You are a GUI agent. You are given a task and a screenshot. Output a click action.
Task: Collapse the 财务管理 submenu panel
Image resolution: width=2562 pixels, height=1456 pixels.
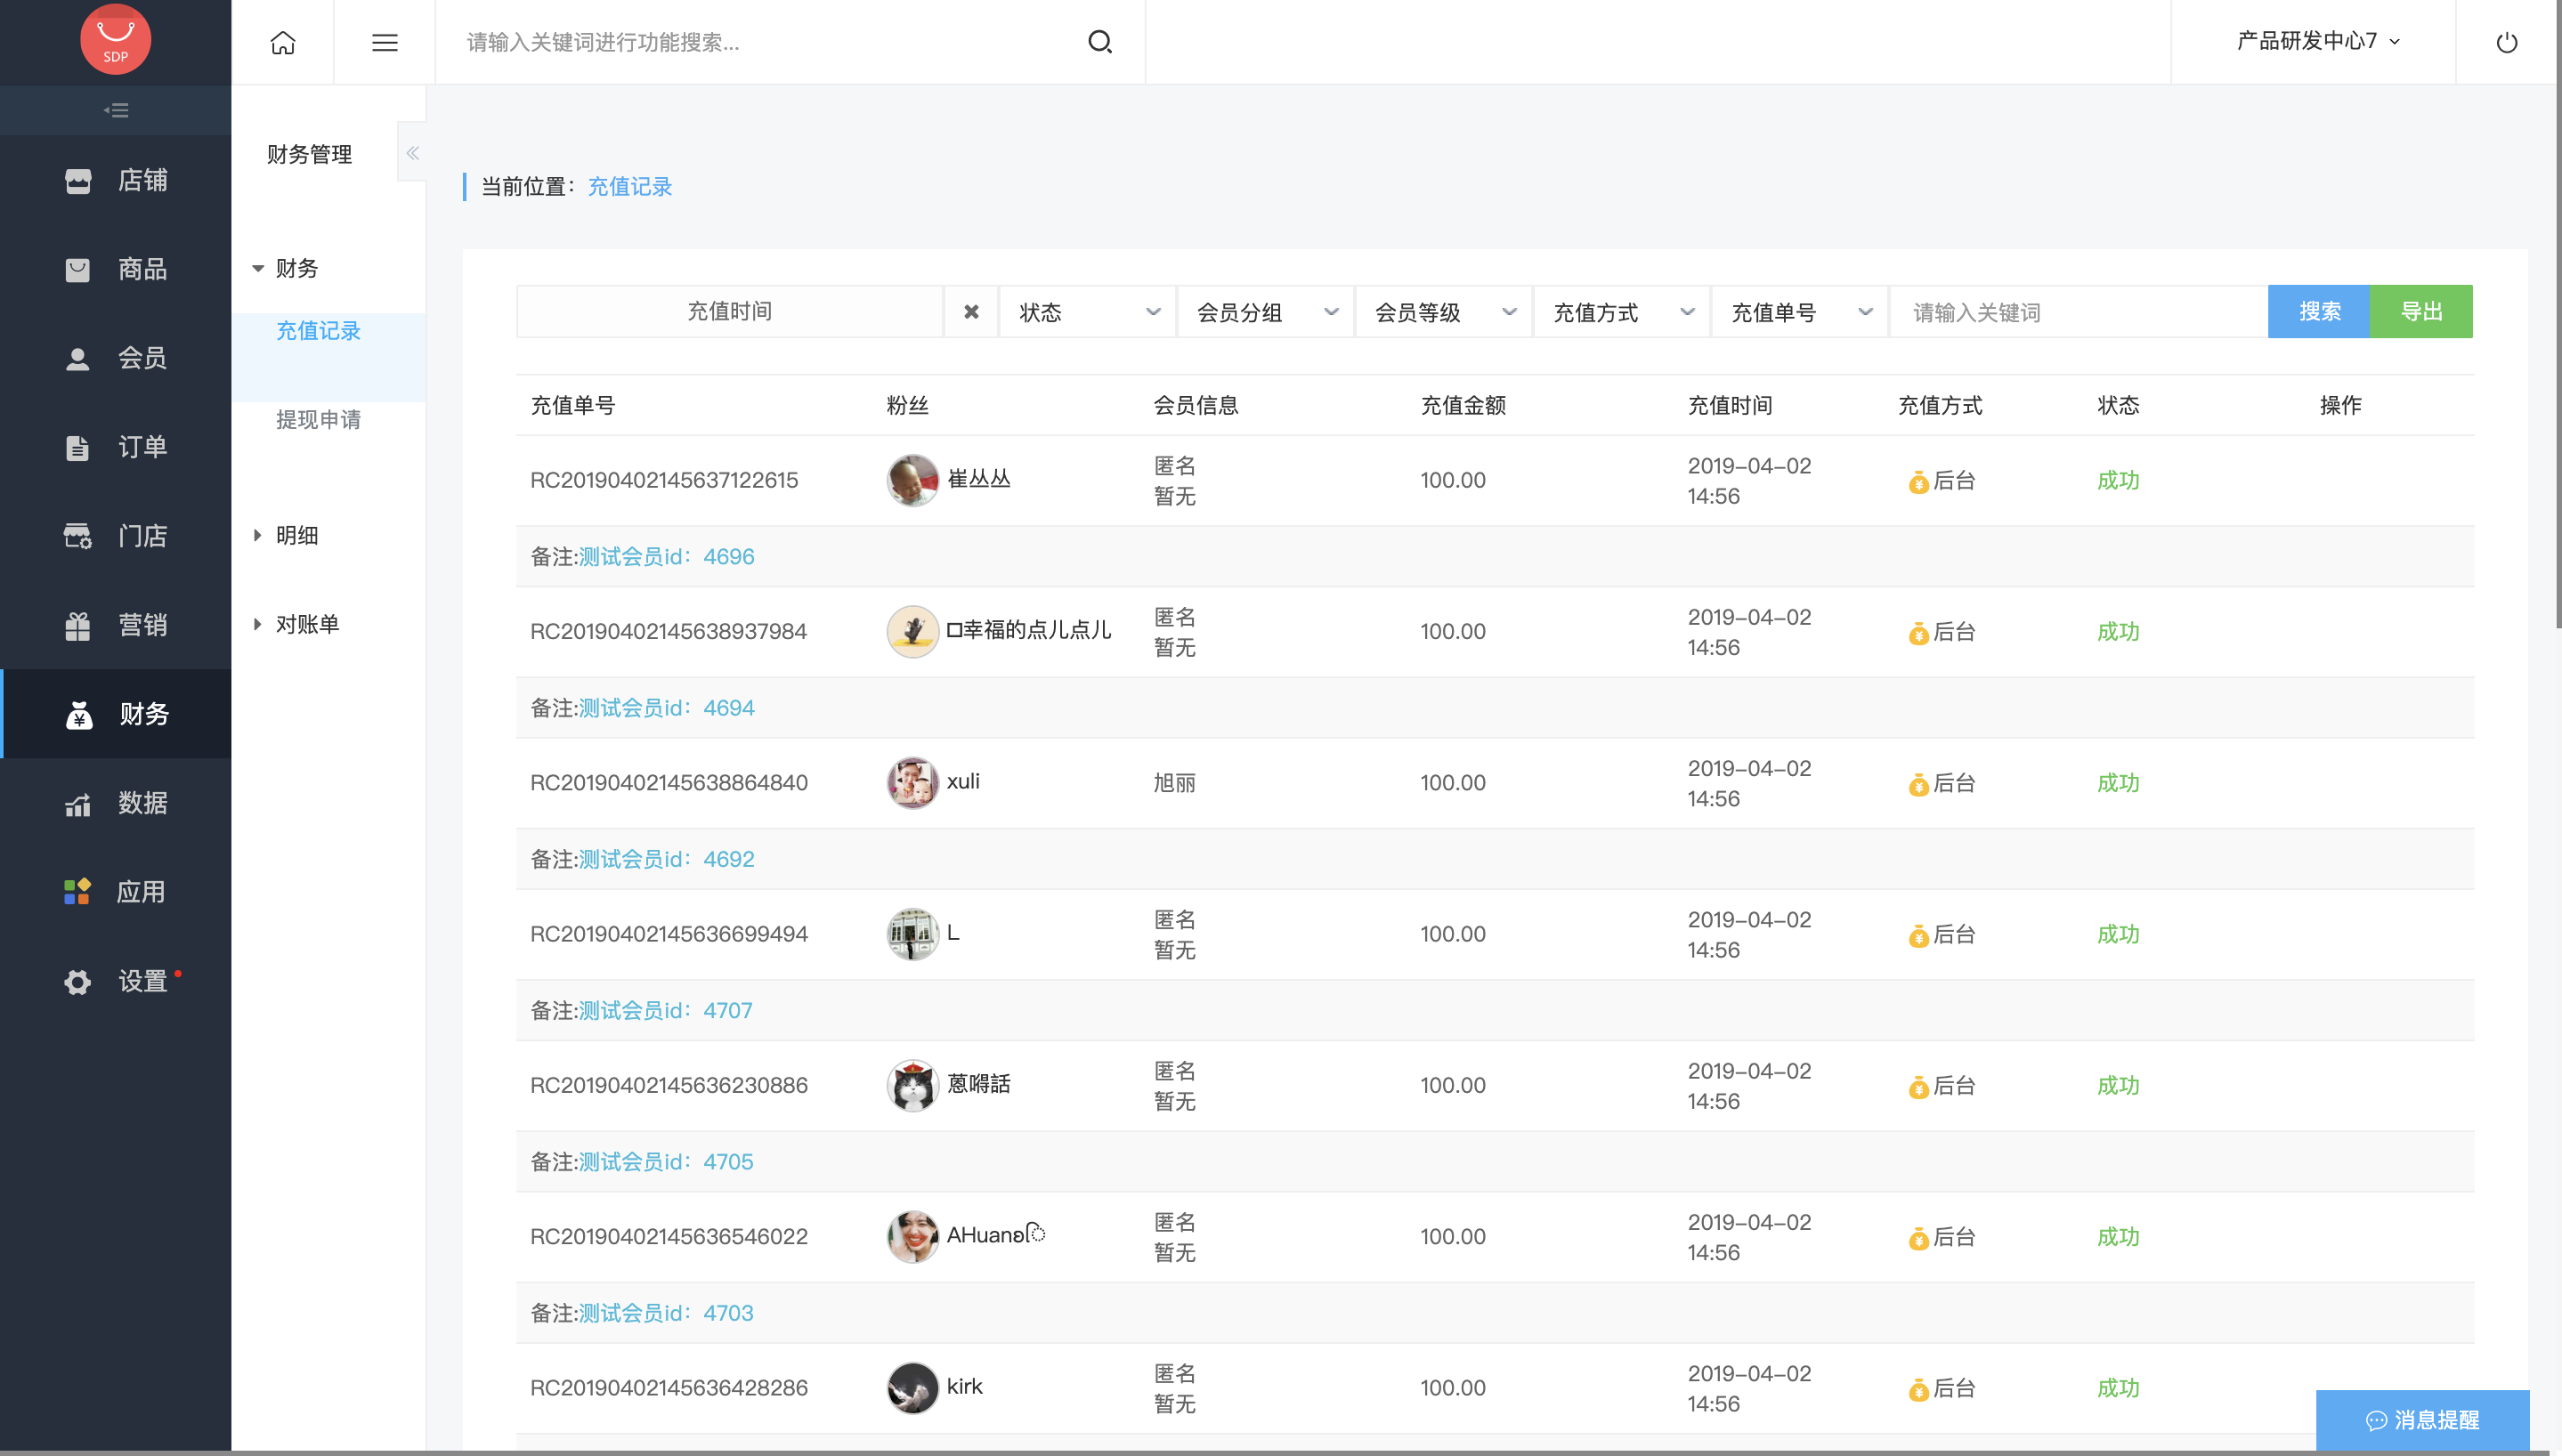[x=412, y=153]
